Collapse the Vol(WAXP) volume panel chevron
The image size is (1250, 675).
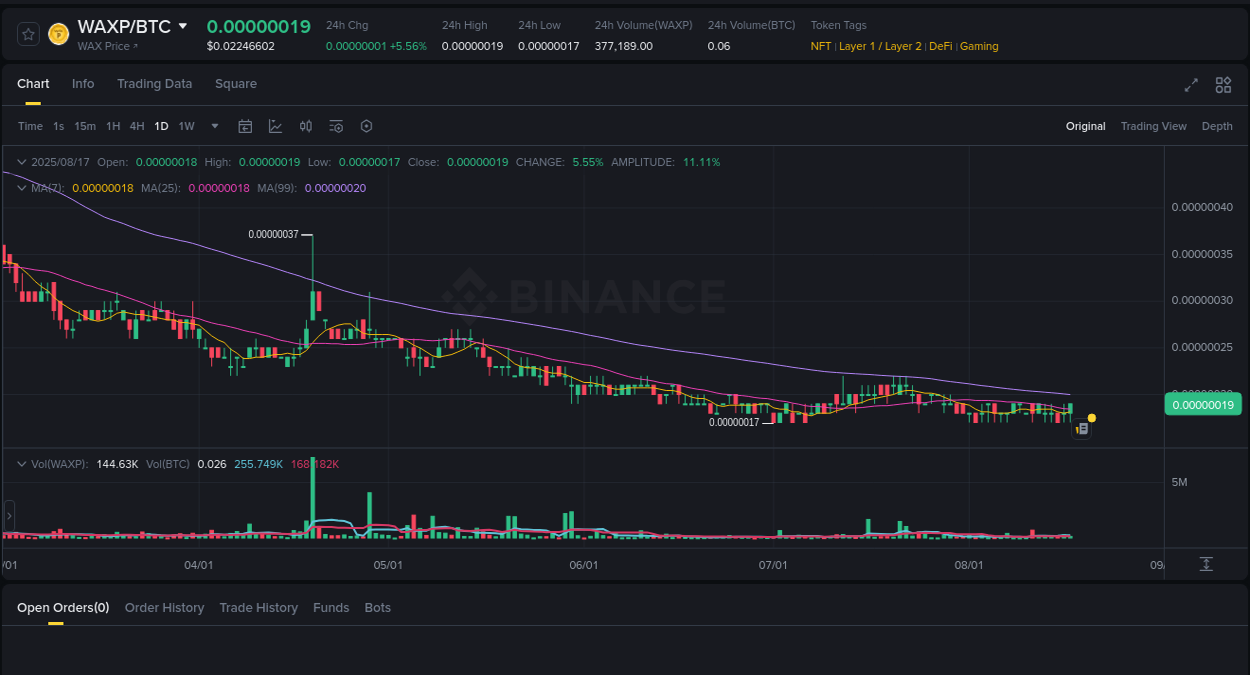[x=20, y=463]
